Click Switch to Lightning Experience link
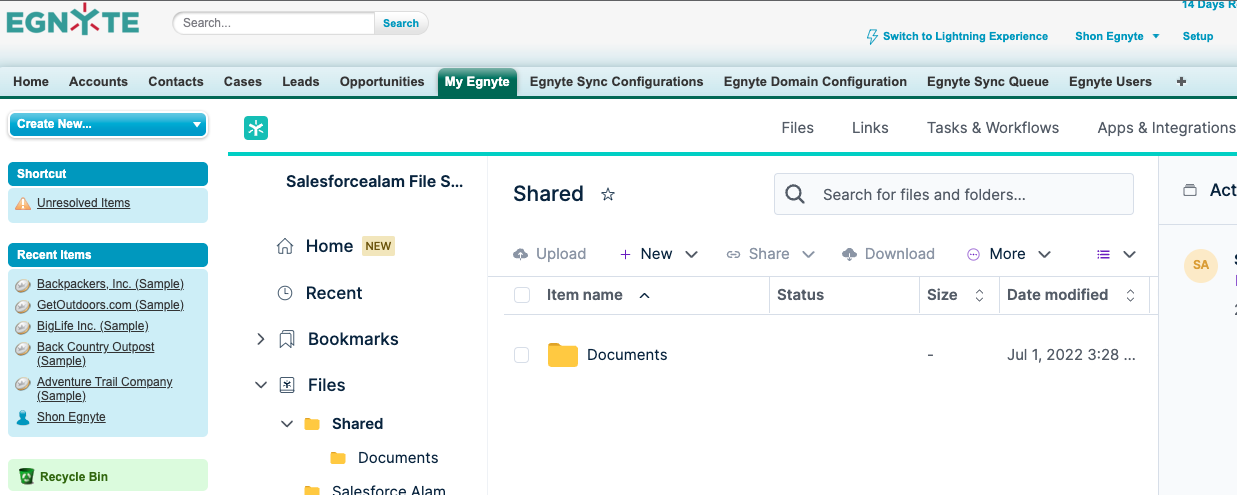Image resolution: width=1237 pixels, height=495 pixels. click(965, 36)
